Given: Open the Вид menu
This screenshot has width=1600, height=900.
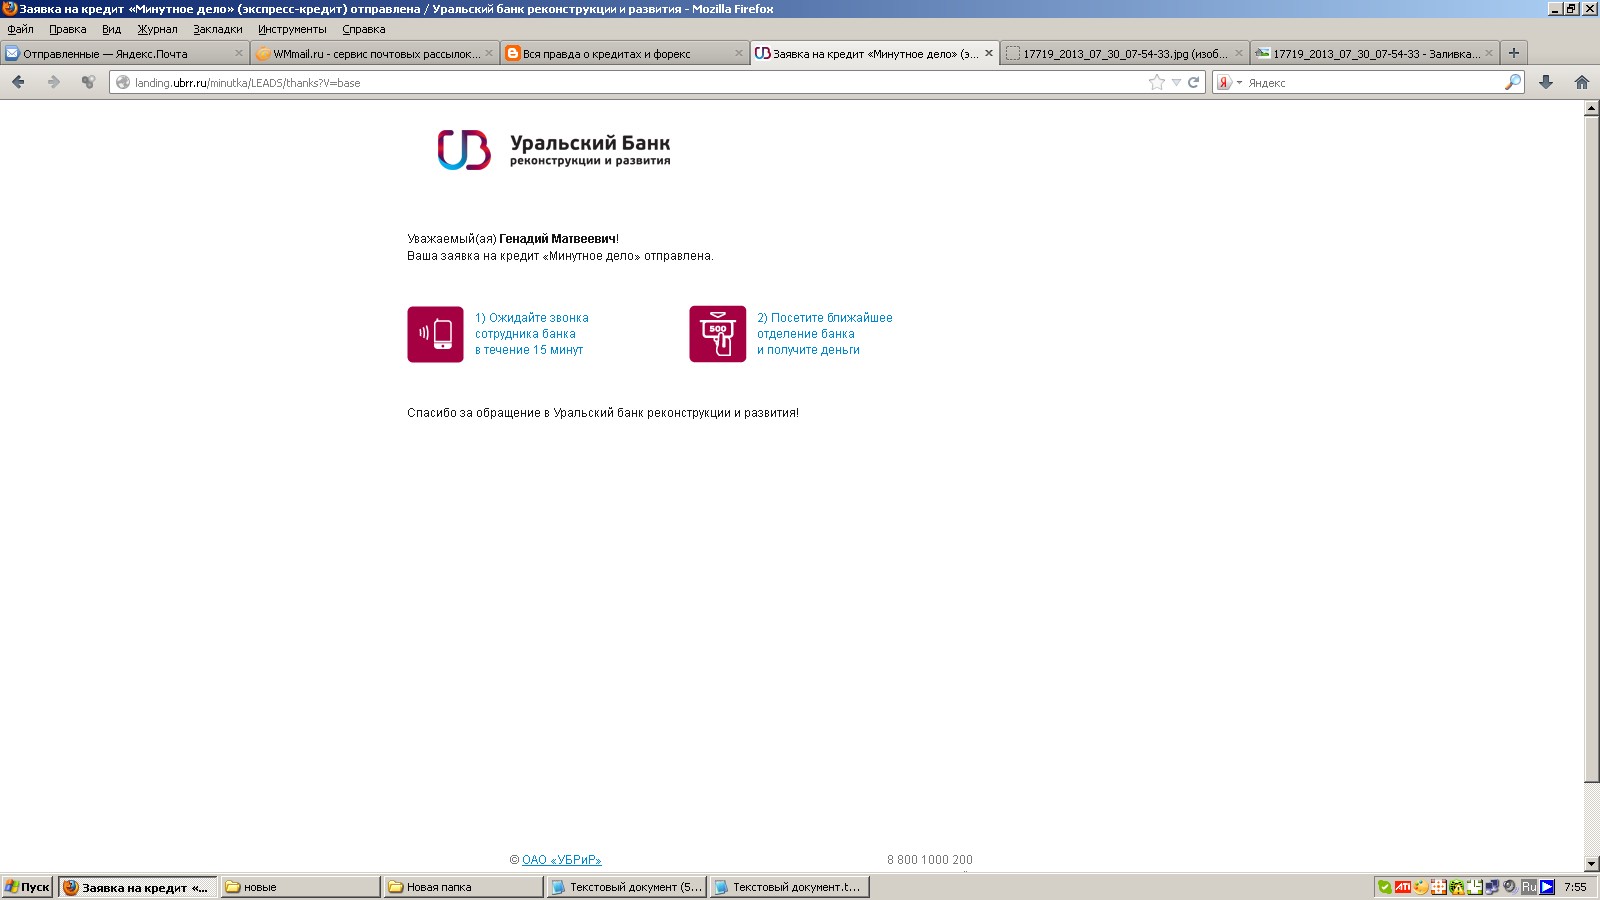Looking at the screenshot, I should click(111, 29).
